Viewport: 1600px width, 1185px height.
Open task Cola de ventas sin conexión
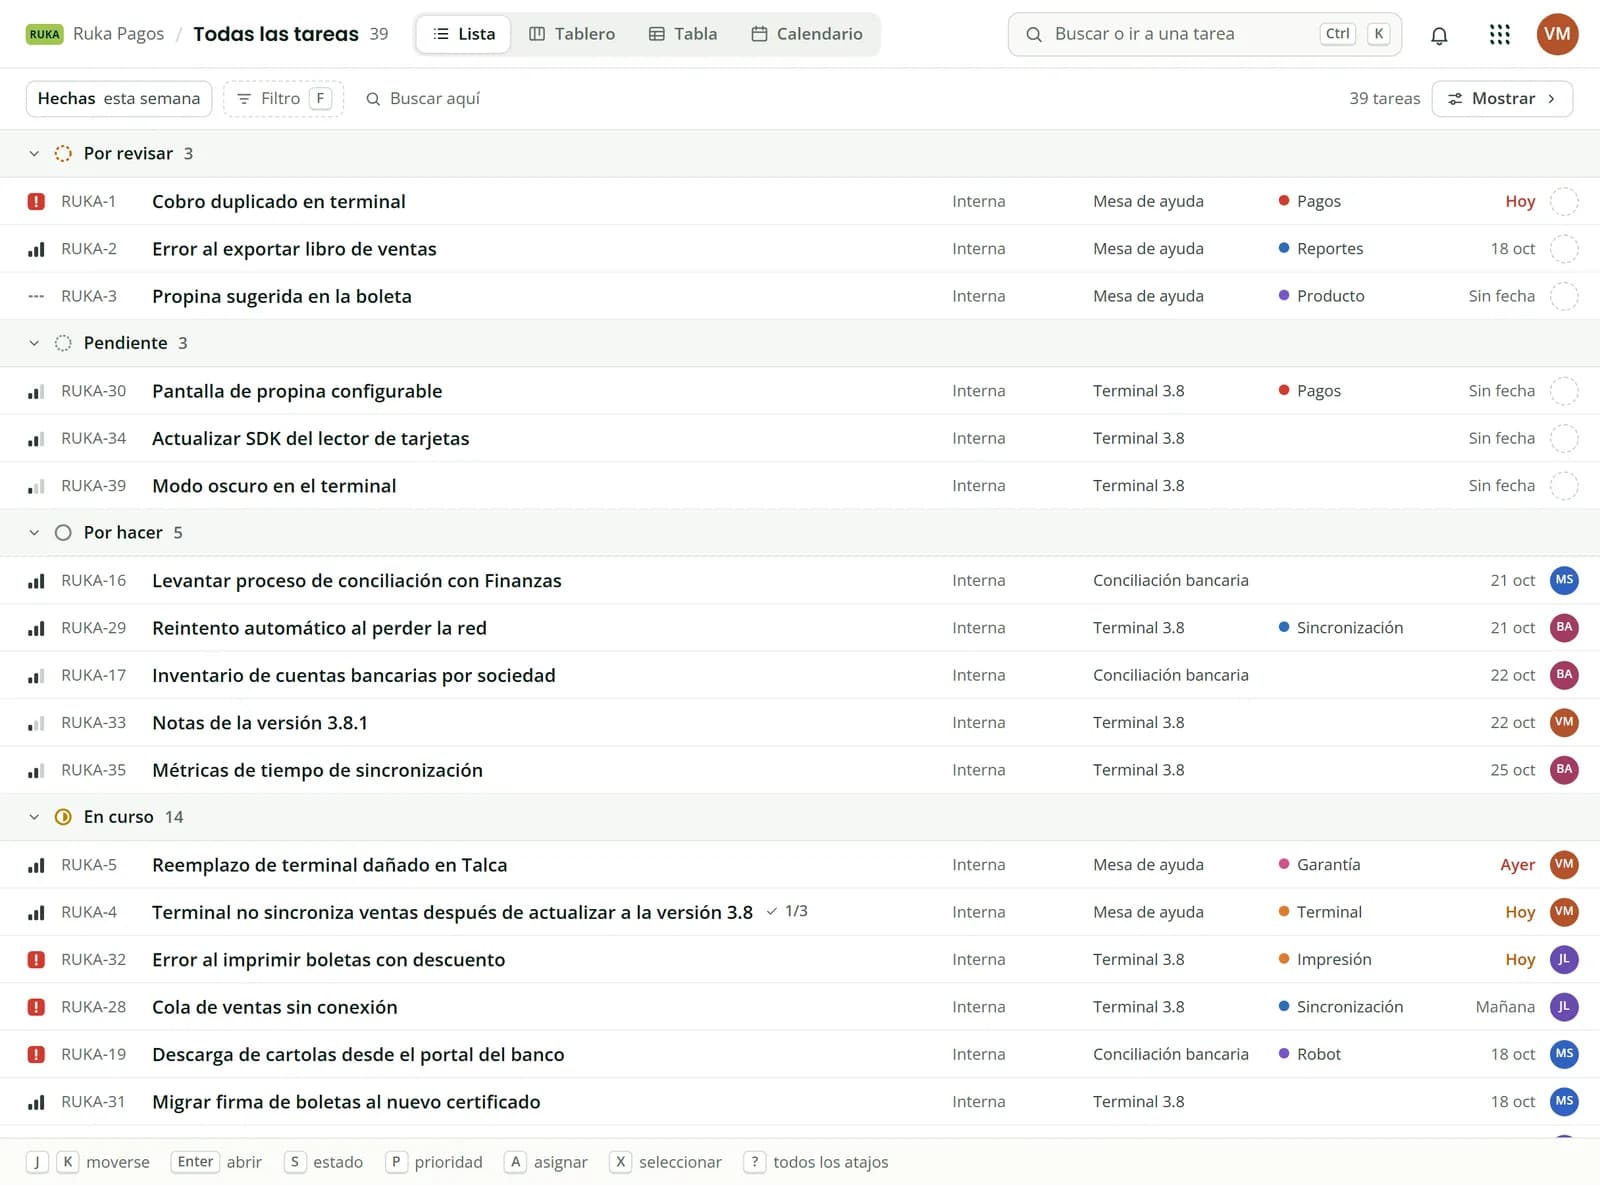click(x=275, y=1007)
